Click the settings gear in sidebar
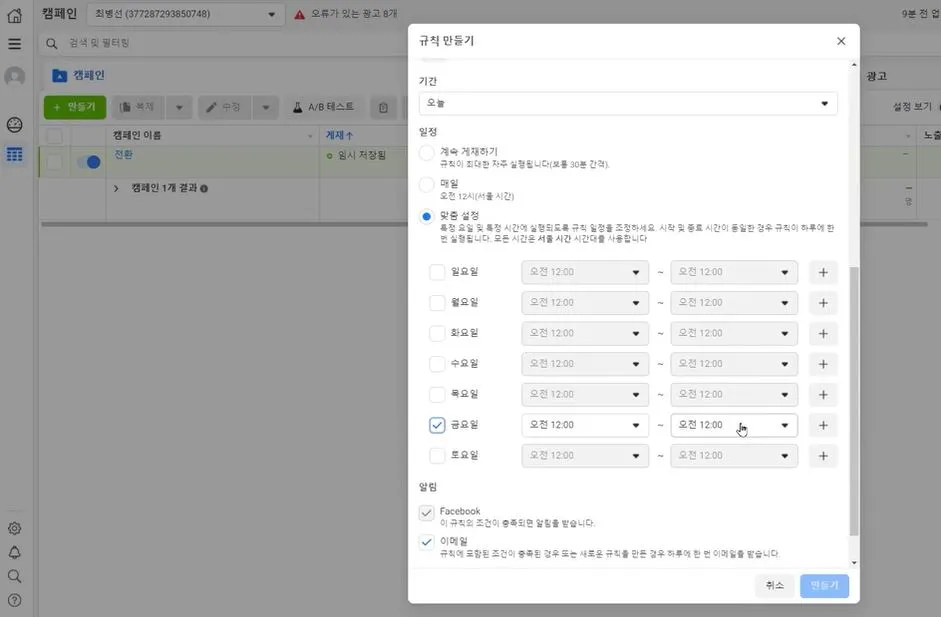 tap(14, 528)
